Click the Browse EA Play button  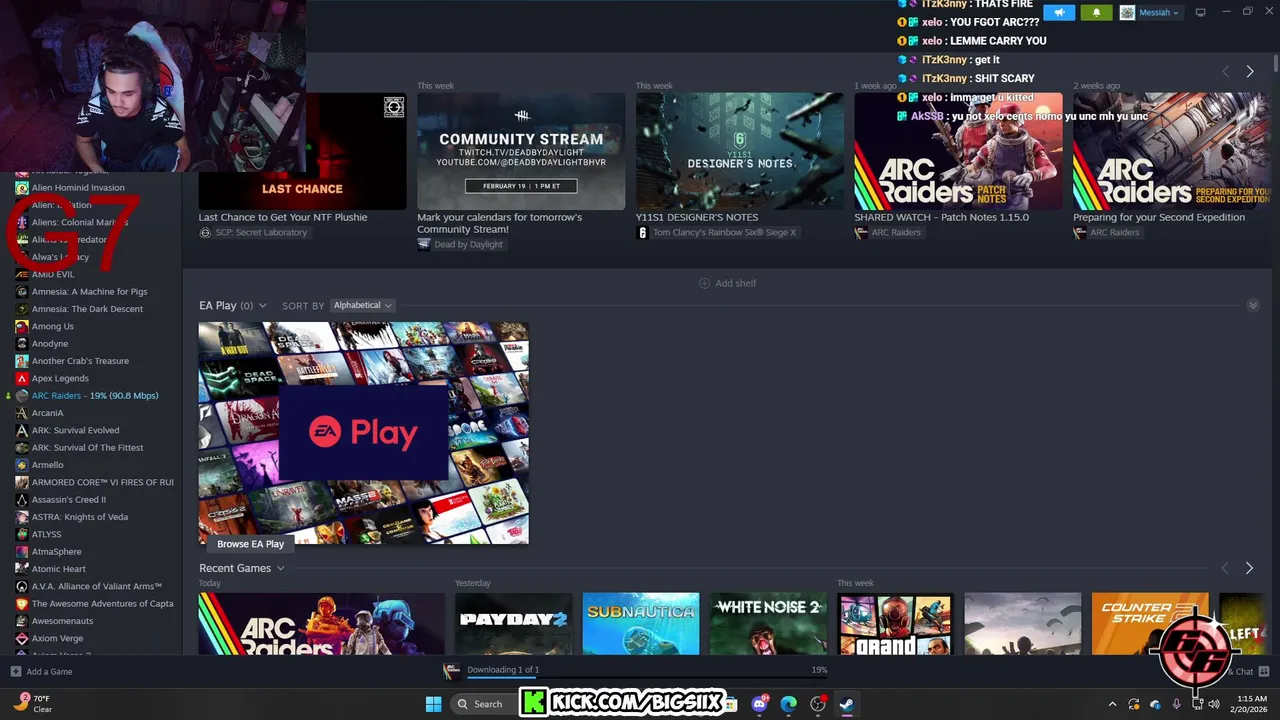point(250,544)
